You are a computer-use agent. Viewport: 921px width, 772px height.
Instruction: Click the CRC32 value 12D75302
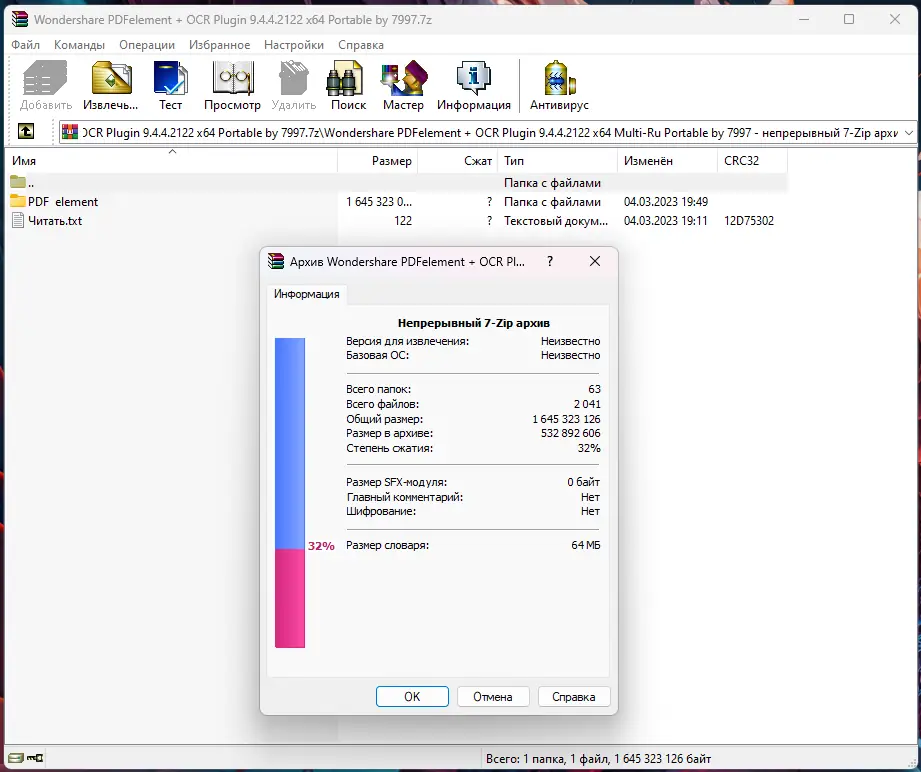[x=749, y=221]
